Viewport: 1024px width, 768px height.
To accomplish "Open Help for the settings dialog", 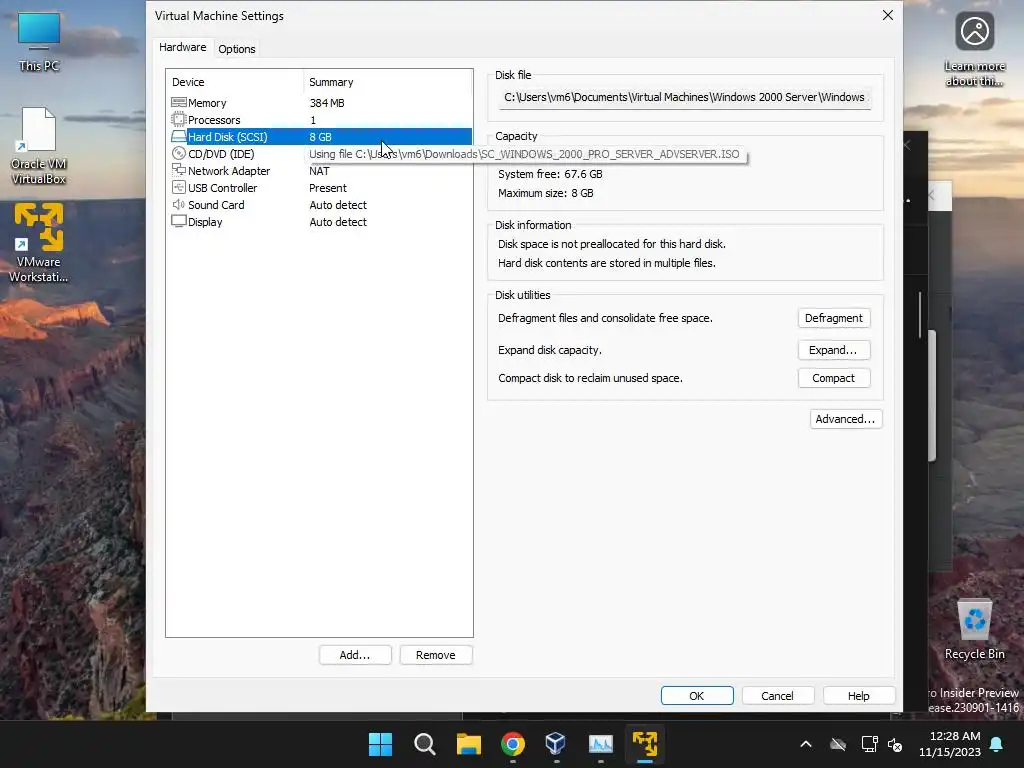I will pos(859,696).
